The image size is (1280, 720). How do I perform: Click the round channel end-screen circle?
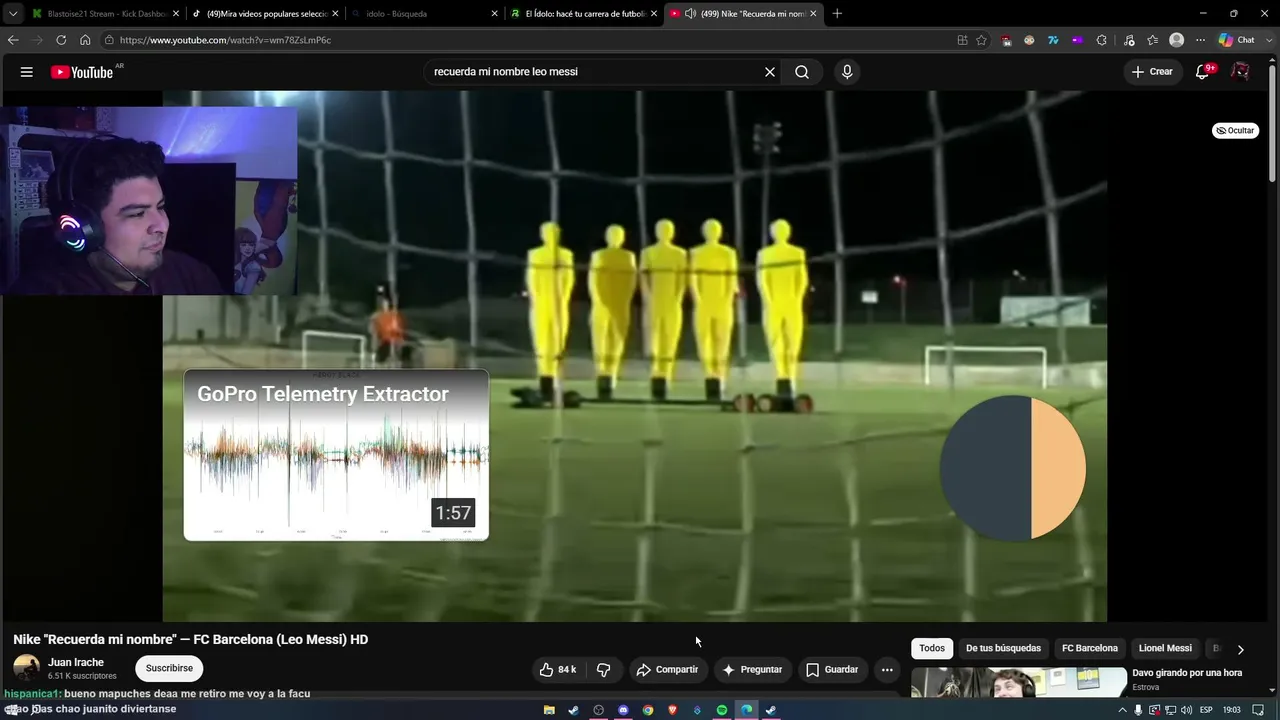[1013, 468]
